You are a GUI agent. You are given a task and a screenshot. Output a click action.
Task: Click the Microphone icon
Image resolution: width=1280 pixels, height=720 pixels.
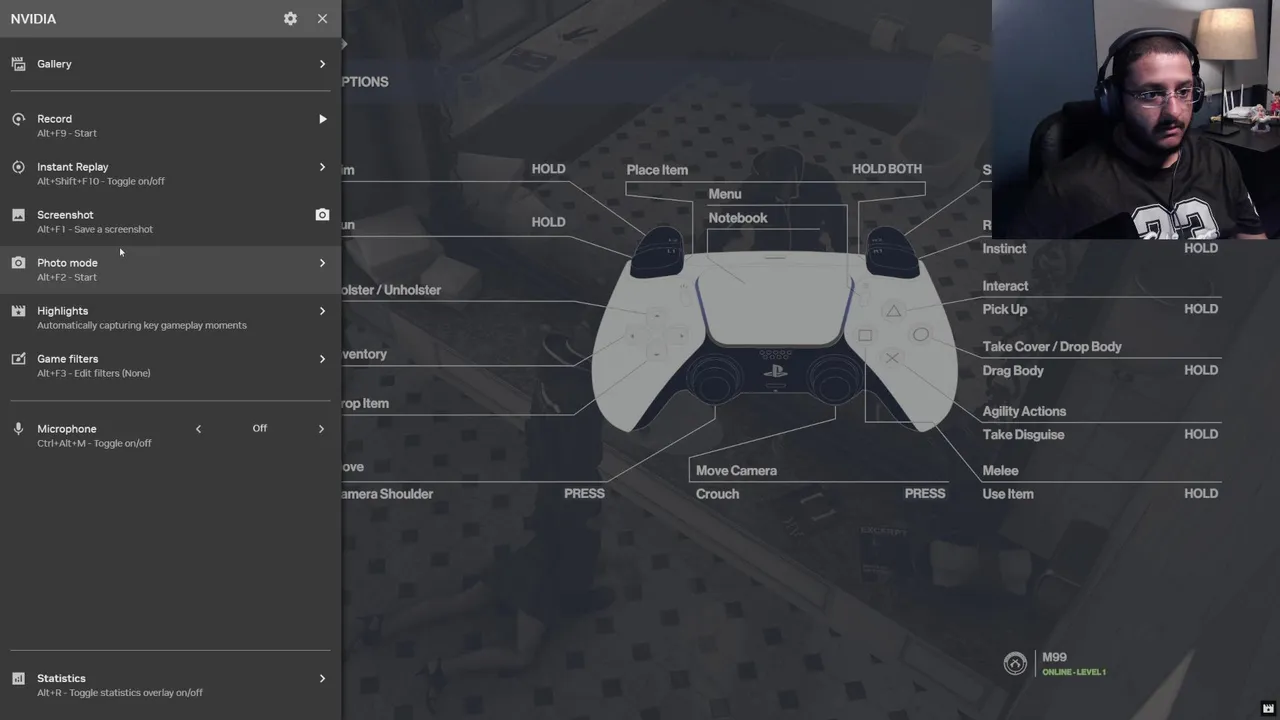click(x=18, y=429)
